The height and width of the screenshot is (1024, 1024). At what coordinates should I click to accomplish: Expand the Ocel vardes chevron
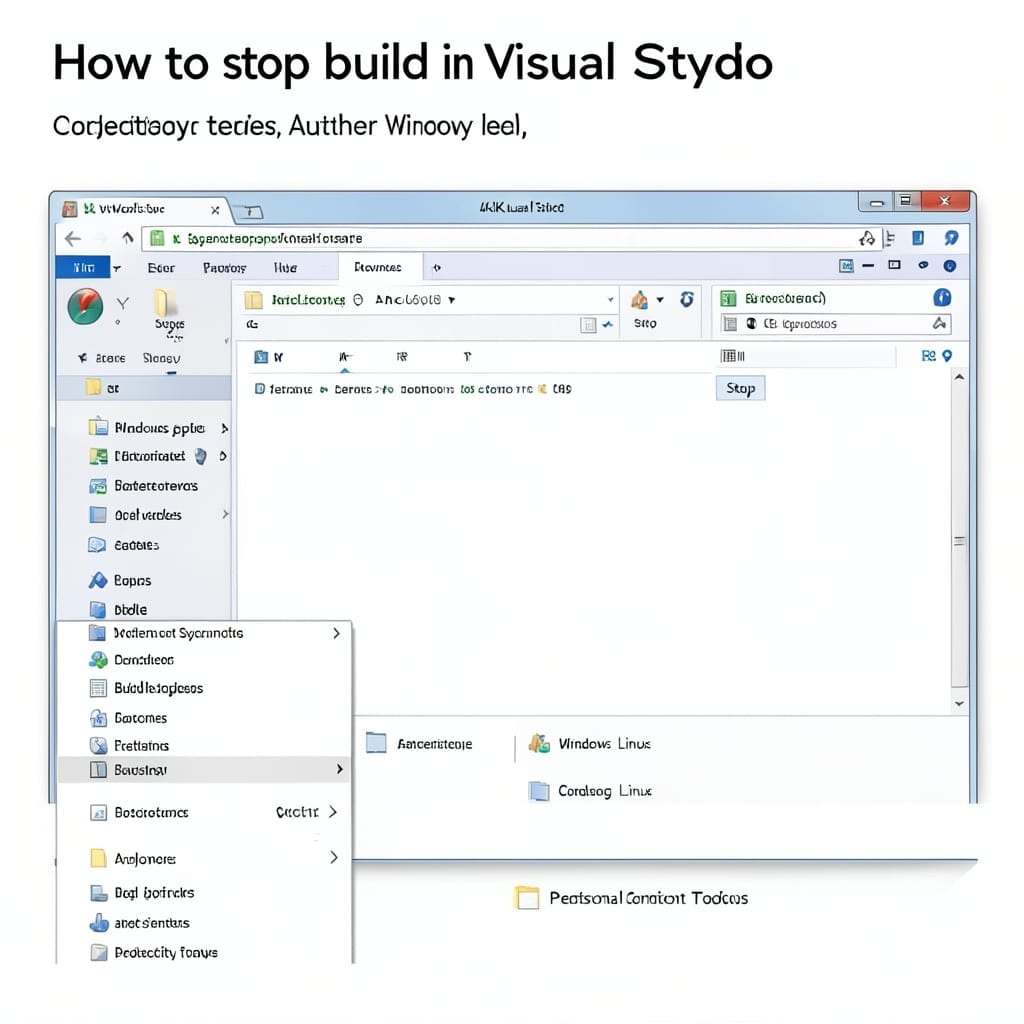225,515
